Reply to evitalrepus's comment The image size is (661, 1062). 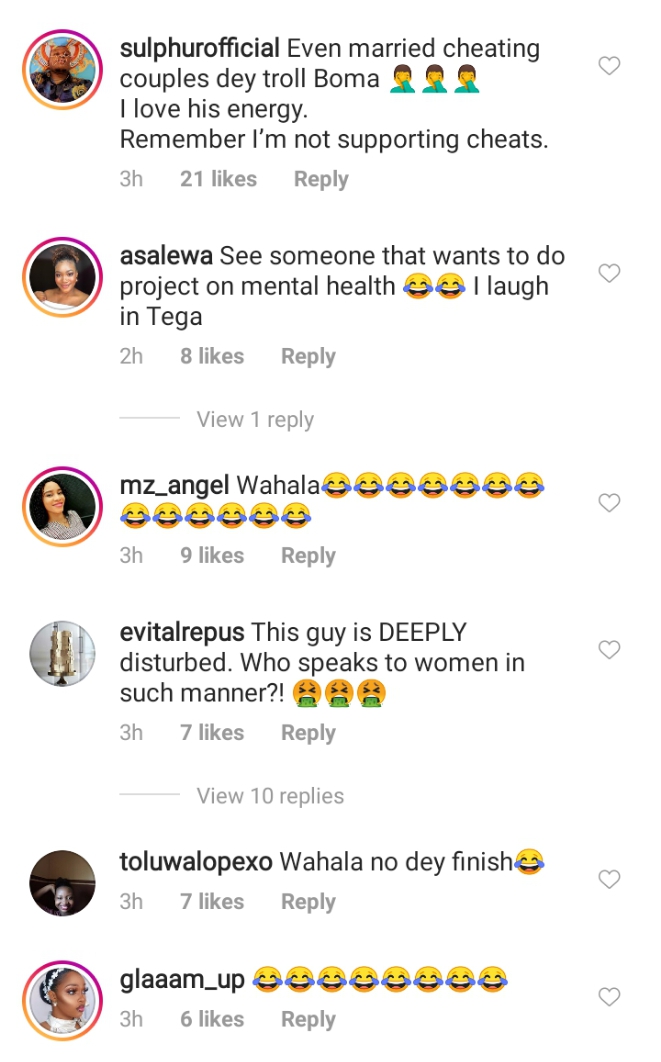coord(308,733)
